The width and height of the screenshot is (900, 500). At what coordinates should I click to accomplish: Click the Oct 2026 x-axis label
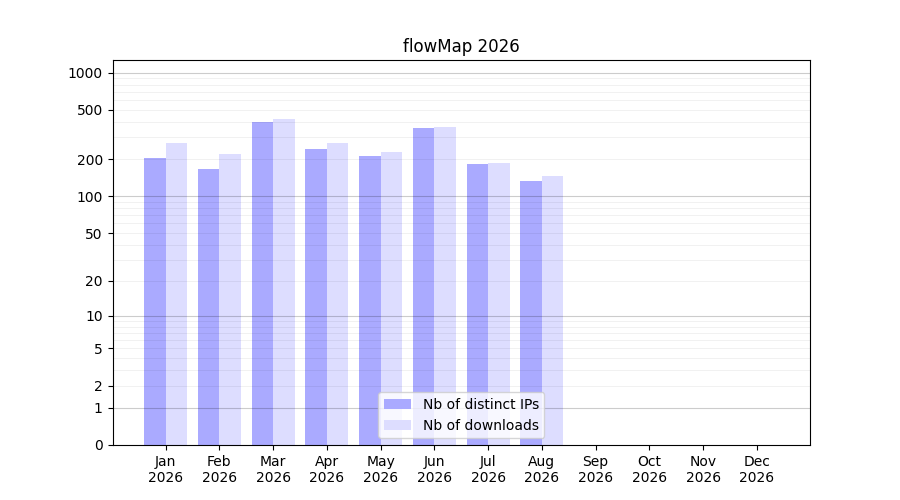(x=649, y=469)
